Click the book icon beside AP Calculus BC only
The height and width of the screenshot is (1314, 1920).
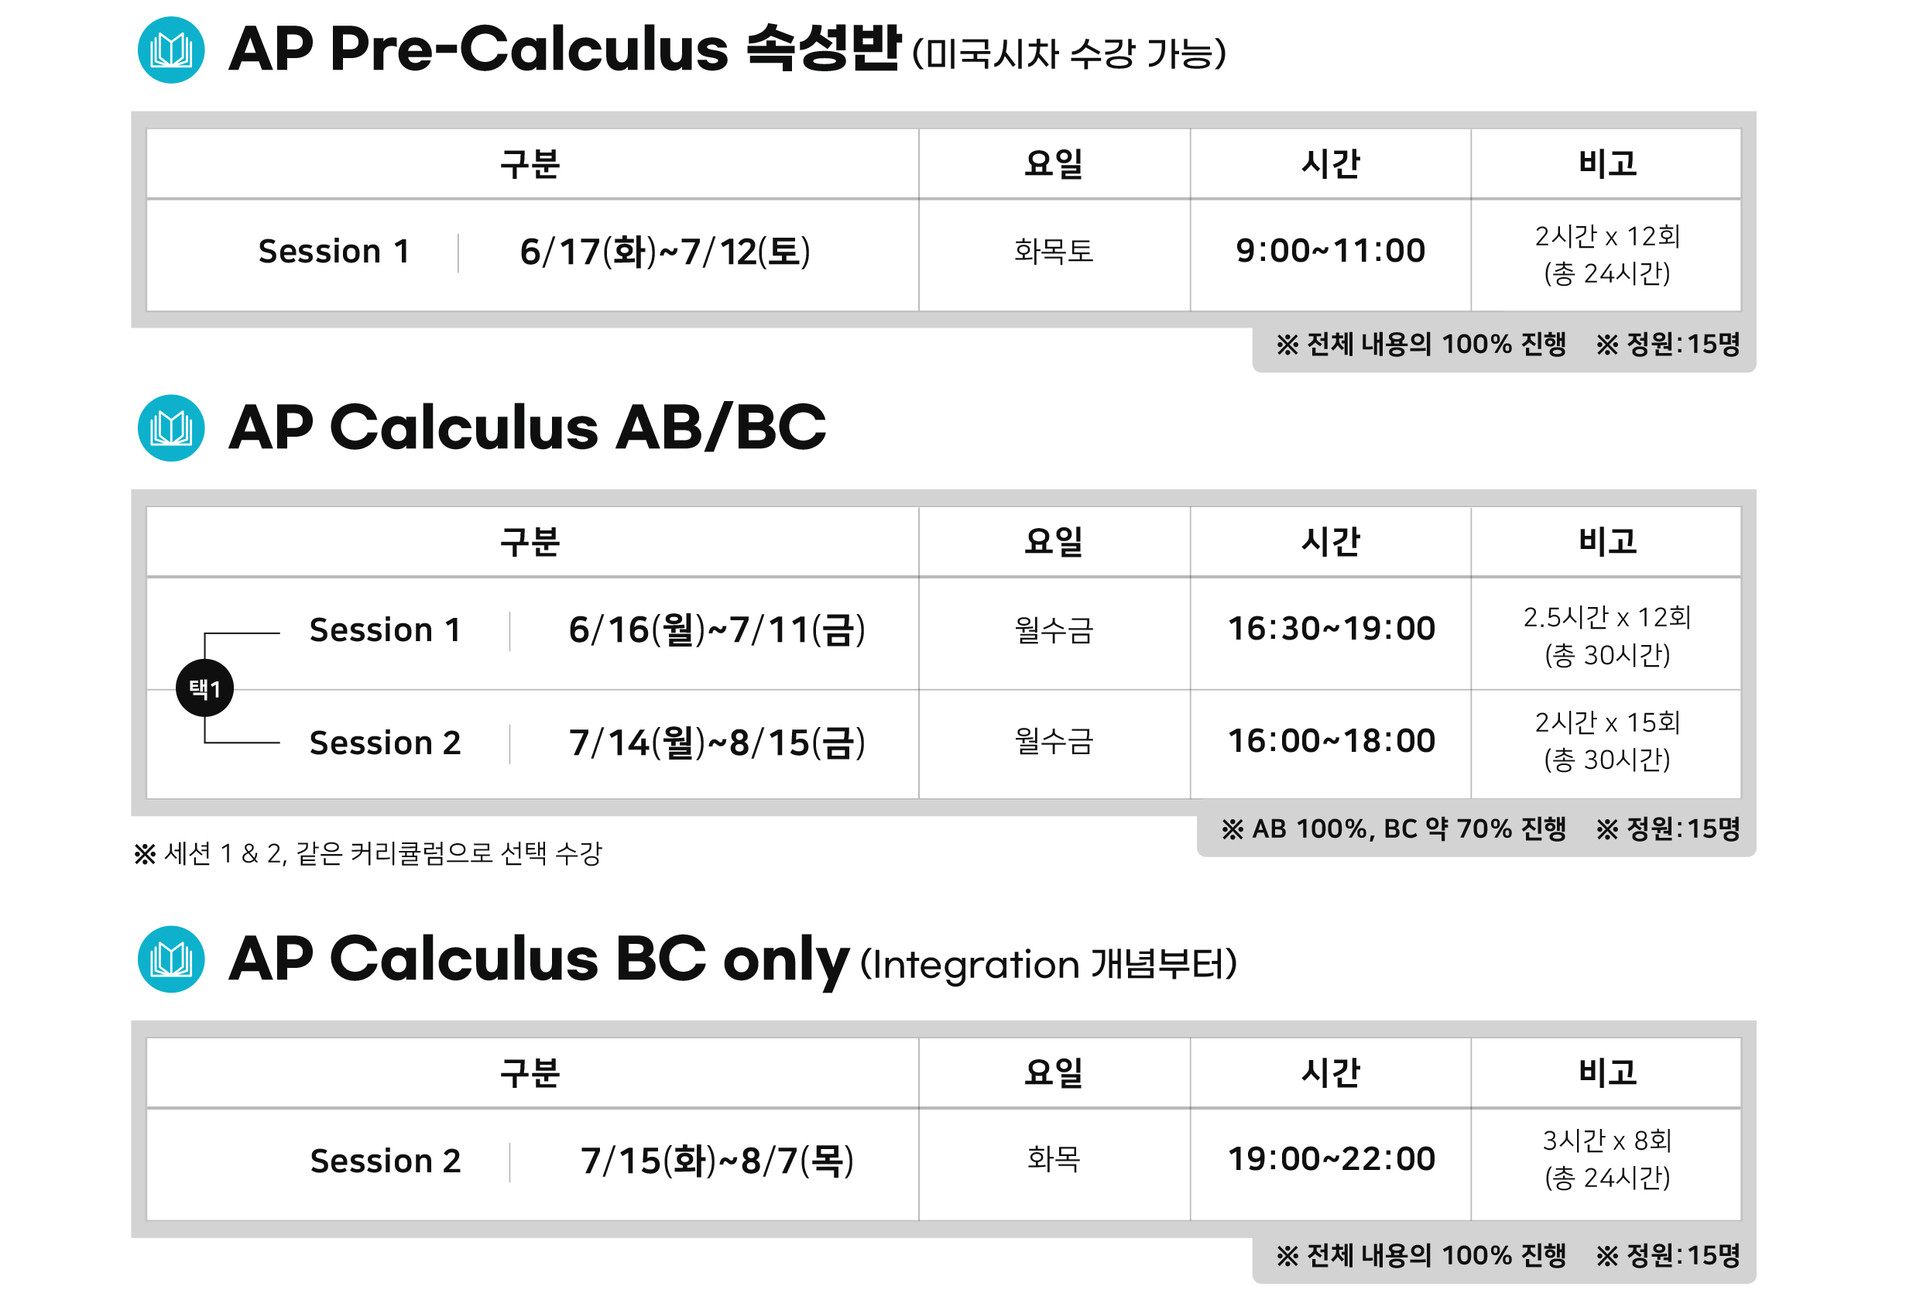pyautogui.click(x=171, y=959)
